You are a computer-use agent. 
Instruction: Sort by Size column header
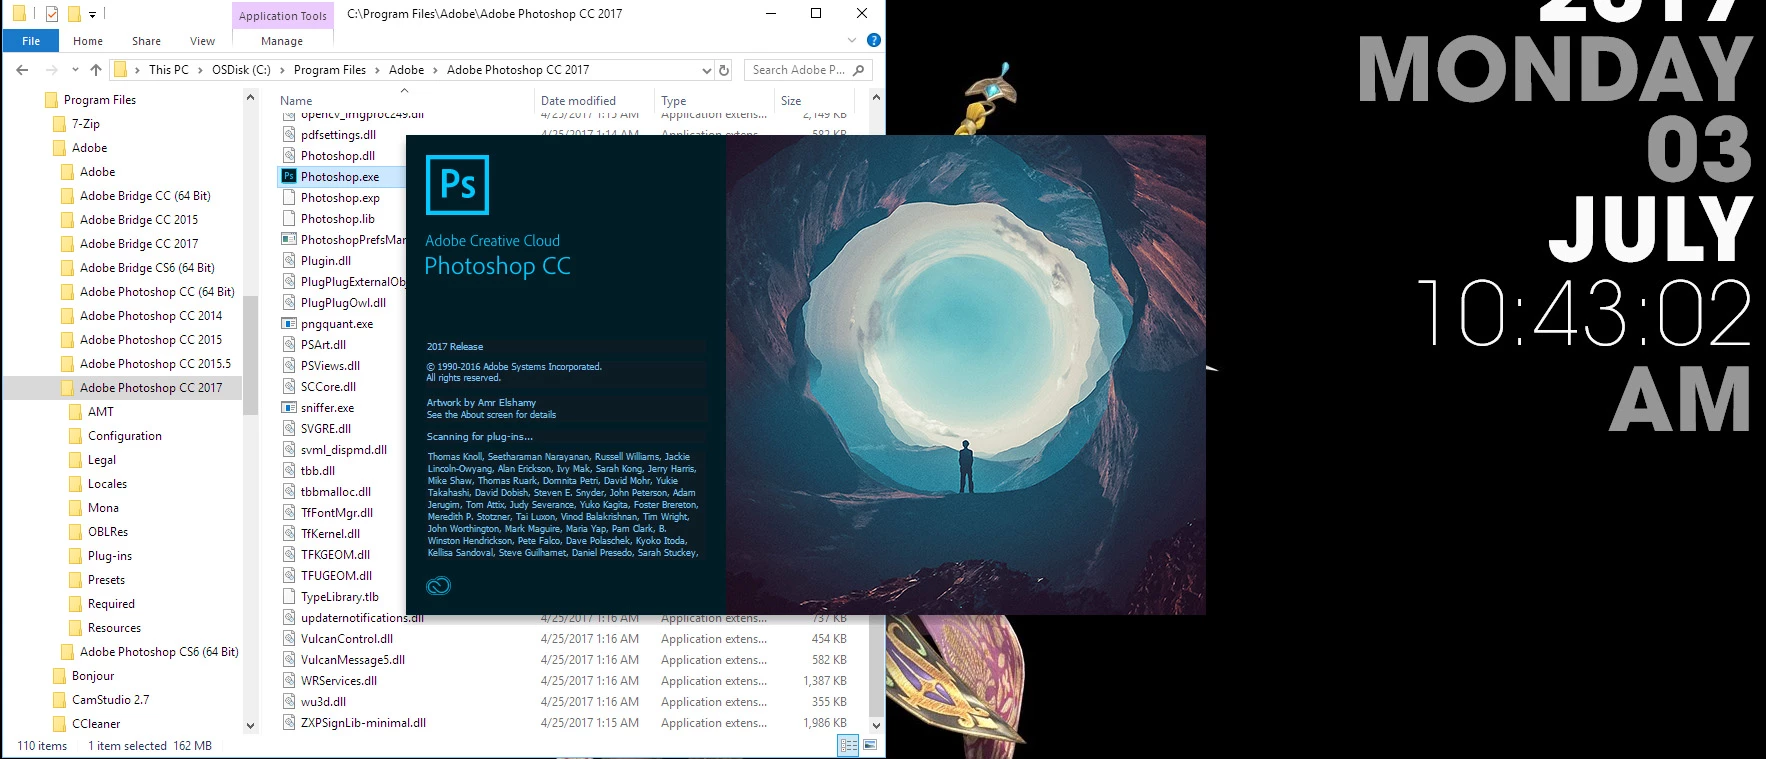tap(791, 101)
